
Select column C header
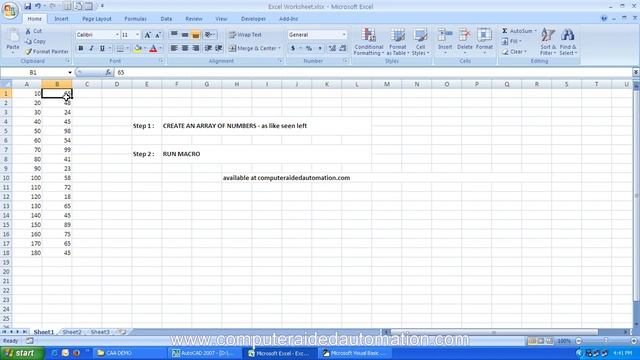tap(87, 84)
